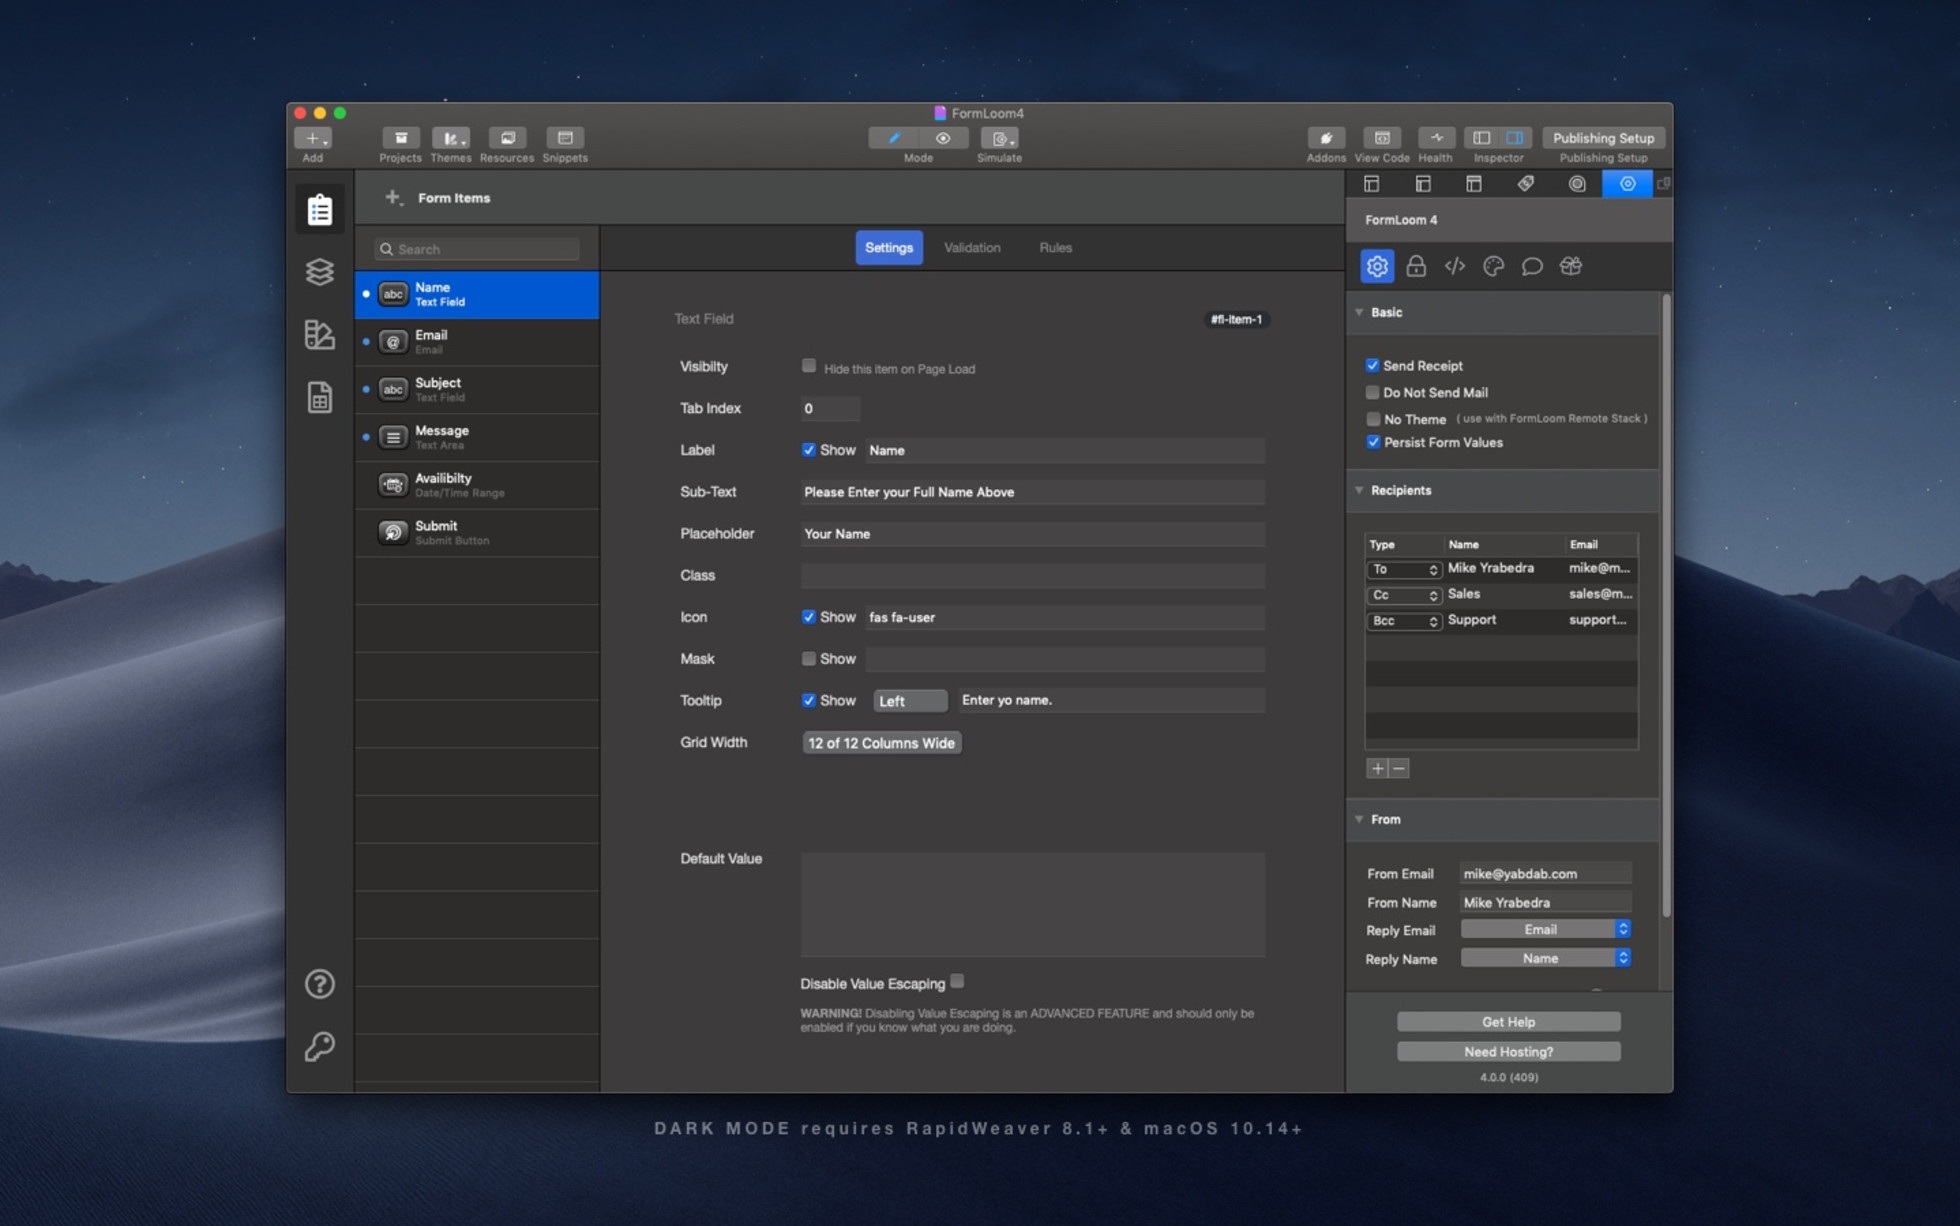1960x1226 pixels.
Task: Toggle the Mask Show checkbox
Action: pyautogui.click(x=809, y=659)
